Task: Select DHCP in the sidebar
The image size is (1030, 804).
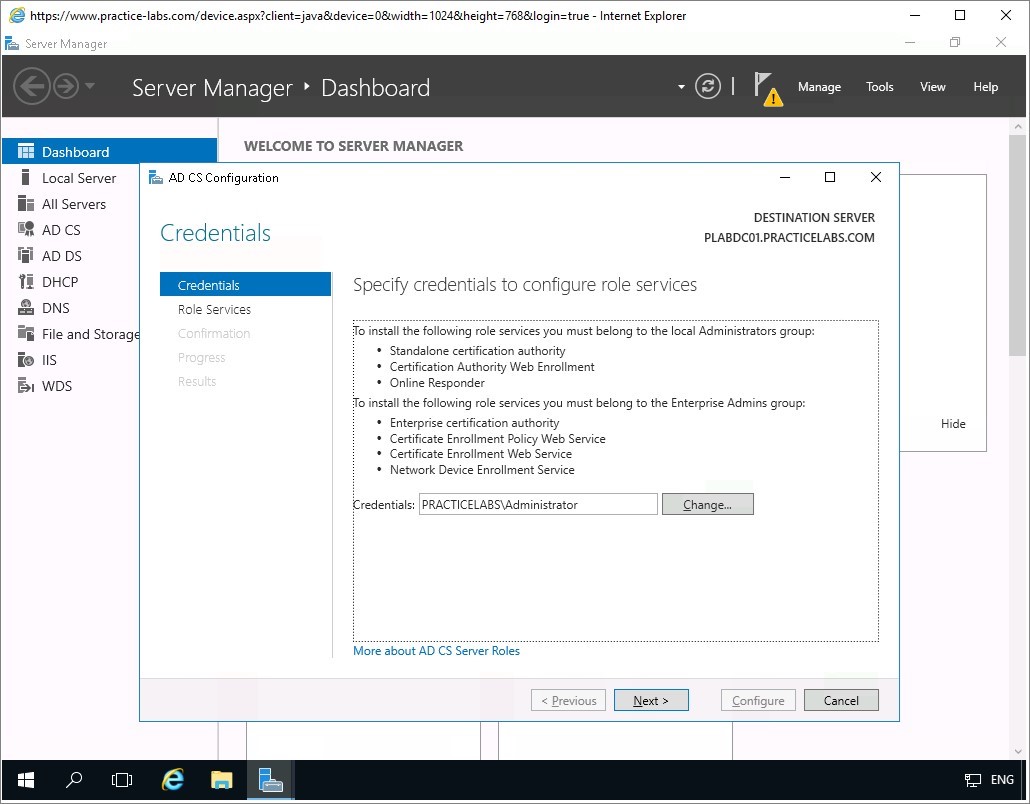Action: (60, 282)
